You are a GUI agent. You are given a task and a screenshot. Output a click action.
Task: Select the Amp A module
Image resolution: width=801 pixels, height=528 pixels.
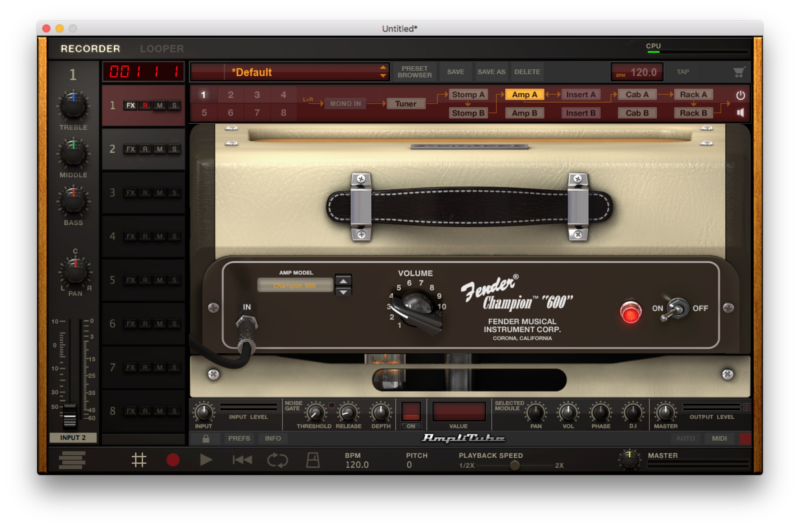pyautogui.click(x=525, y=94)
